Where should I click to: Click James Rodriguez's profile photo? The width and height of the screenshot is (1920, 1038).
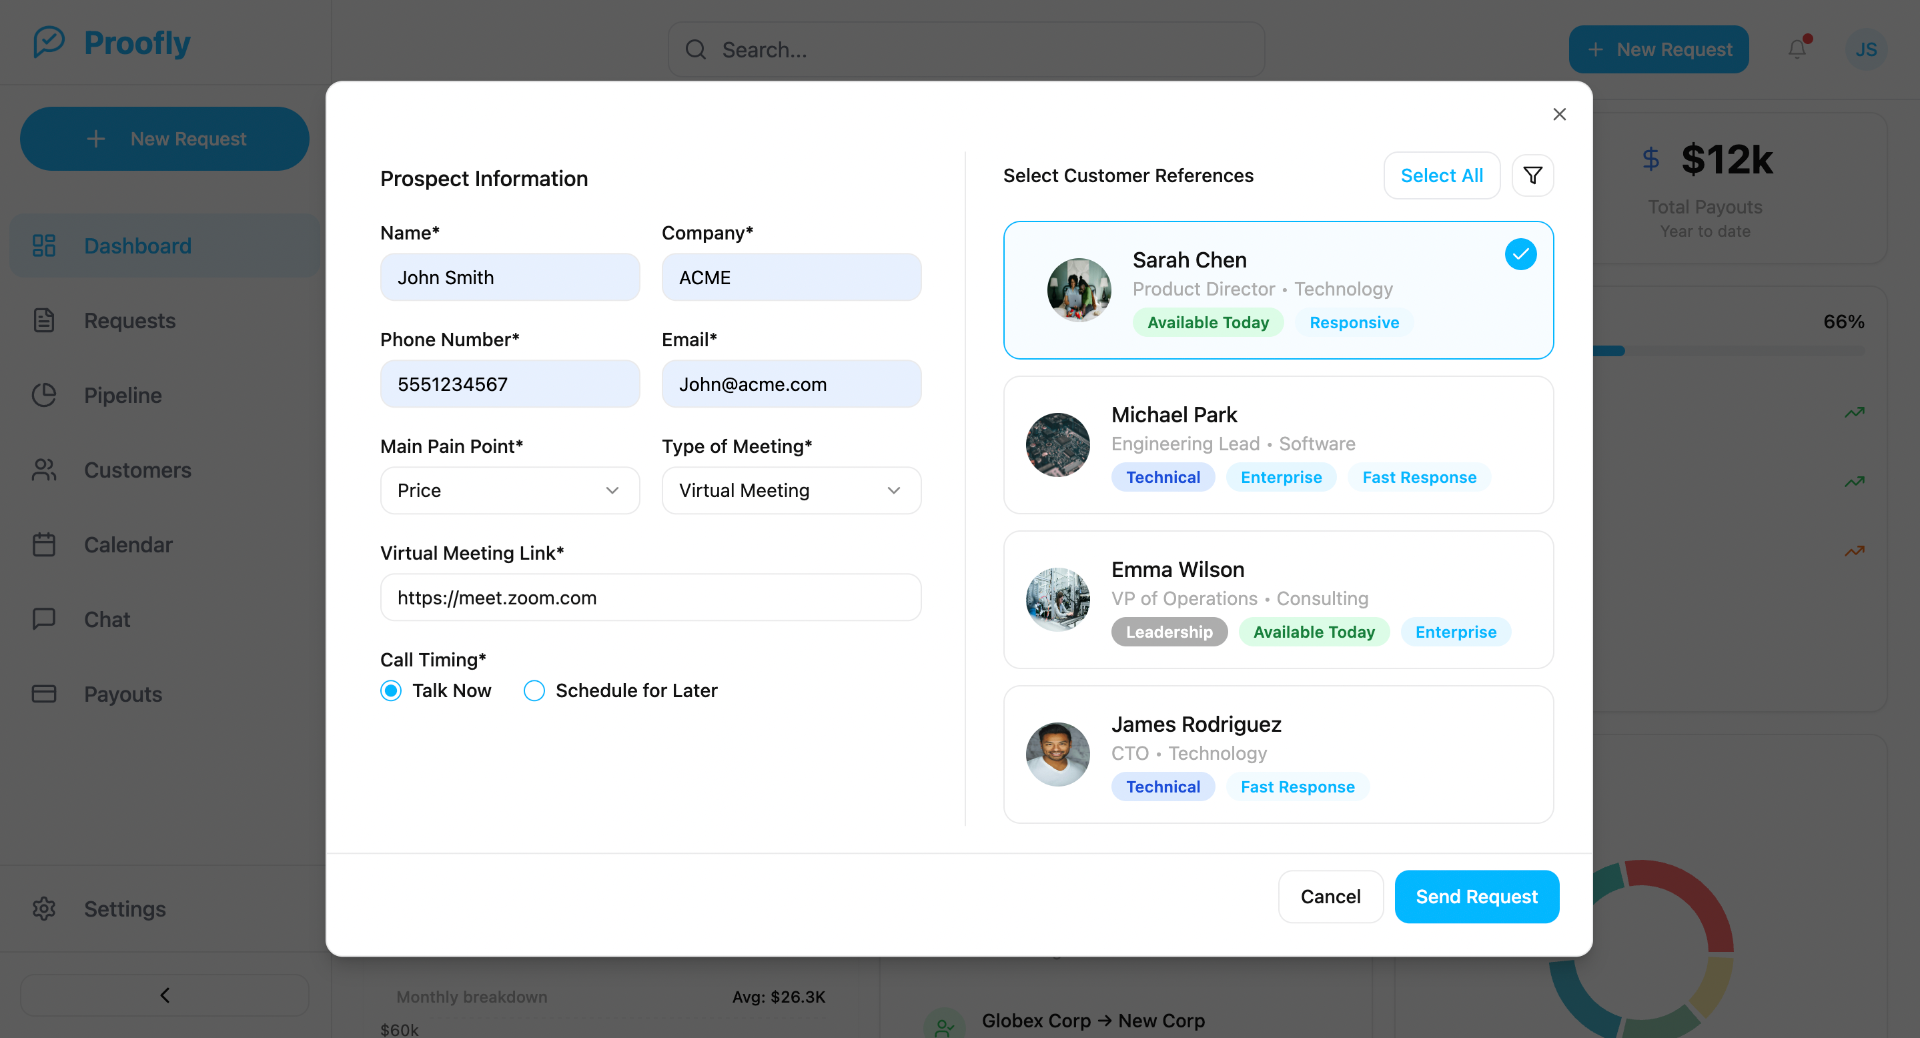[x=1057, y=754]
